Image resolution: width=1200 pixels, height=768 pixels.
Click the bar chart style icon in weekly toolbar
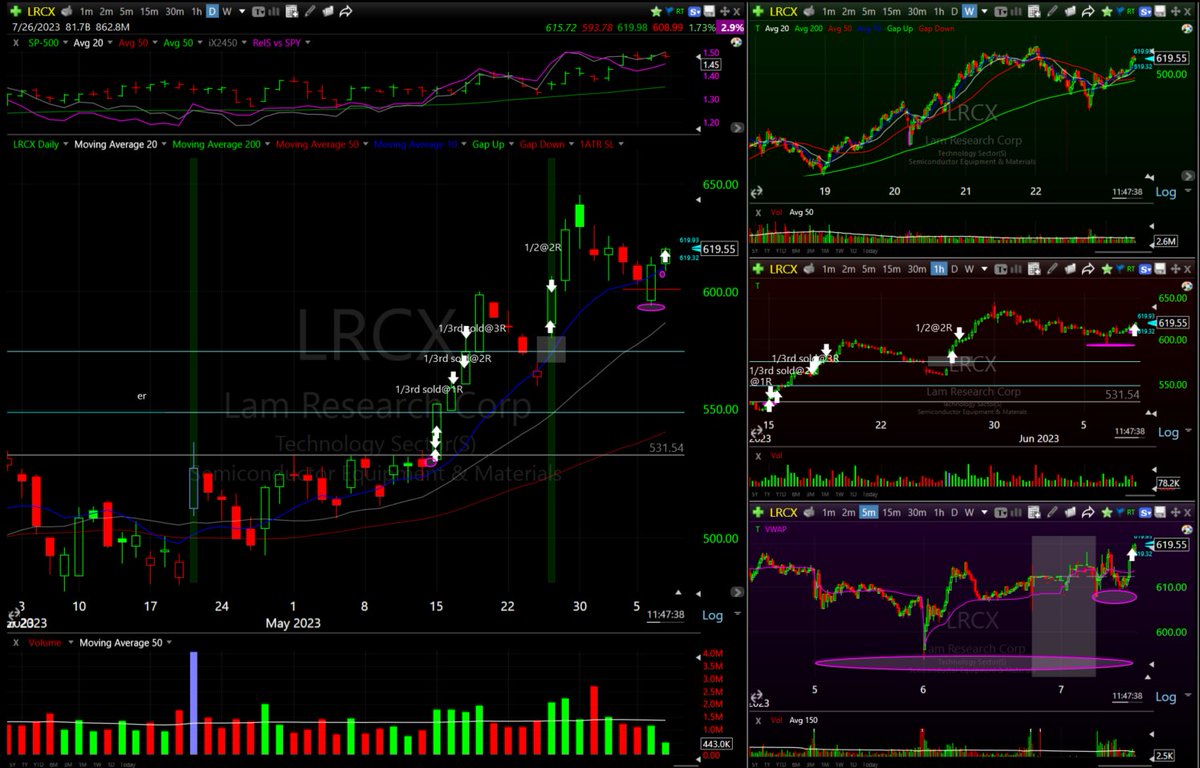(x=1016, y=12)
